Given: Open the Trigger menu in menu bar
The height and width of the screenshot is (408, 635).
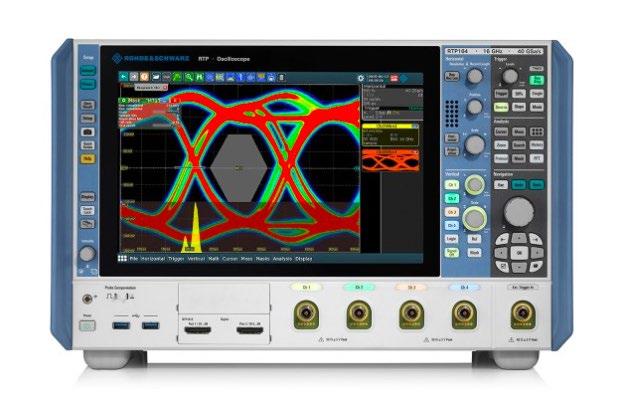Looking at the screenshot, I should 176,258.
